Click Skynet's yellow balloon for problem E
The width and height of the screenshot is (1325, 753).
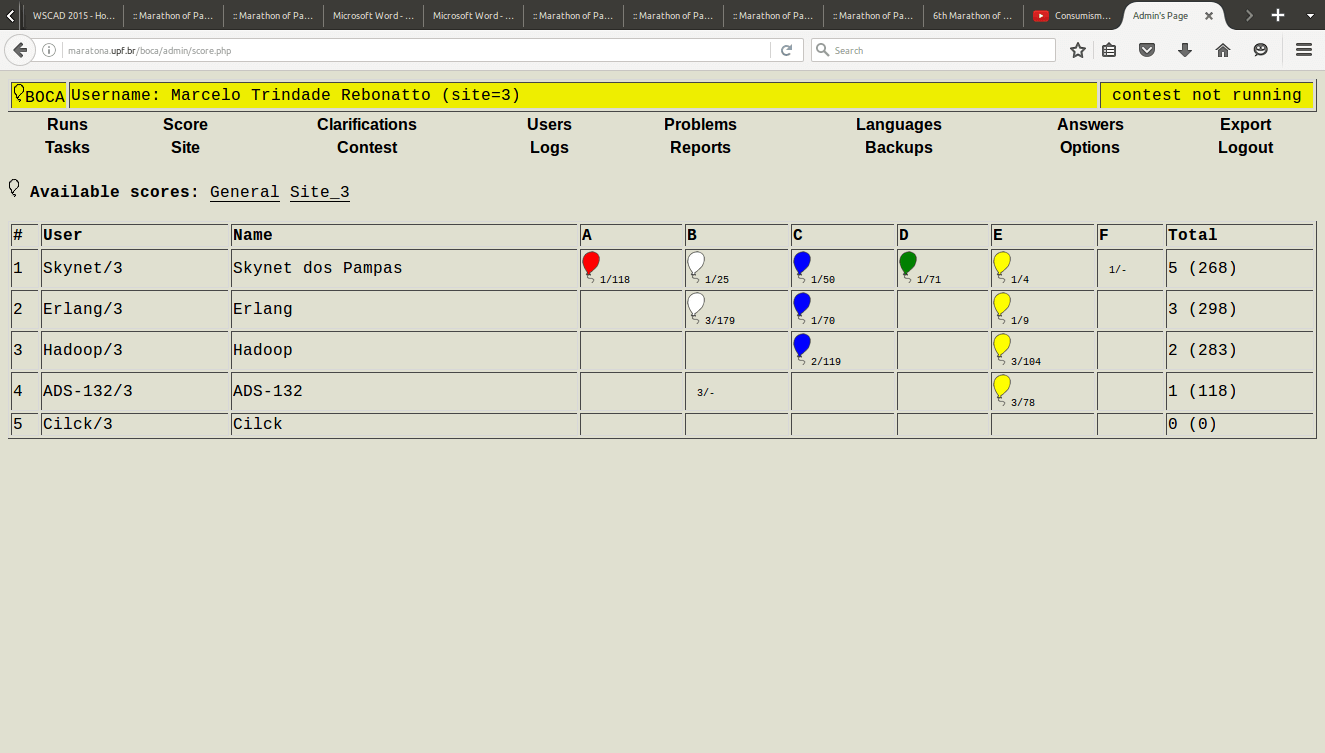coord(1002,266)
